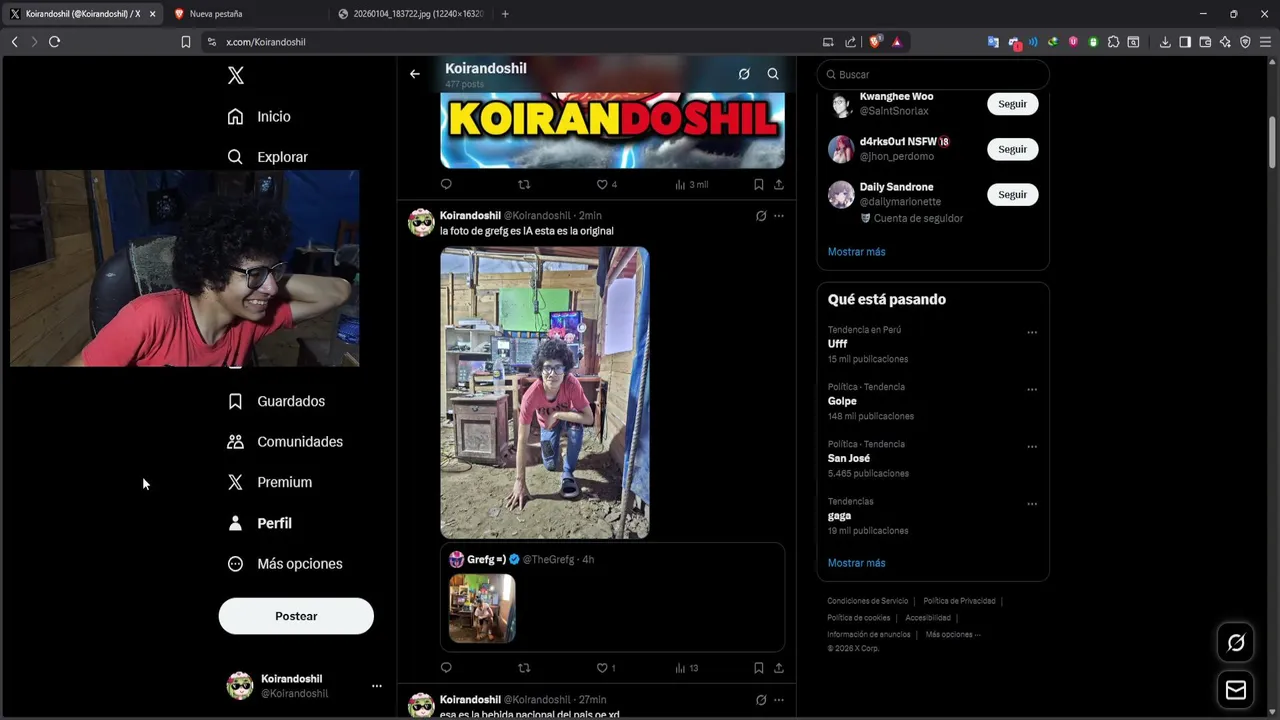
Task: Like the post with 4 likes
Action: tap(606, 184)
